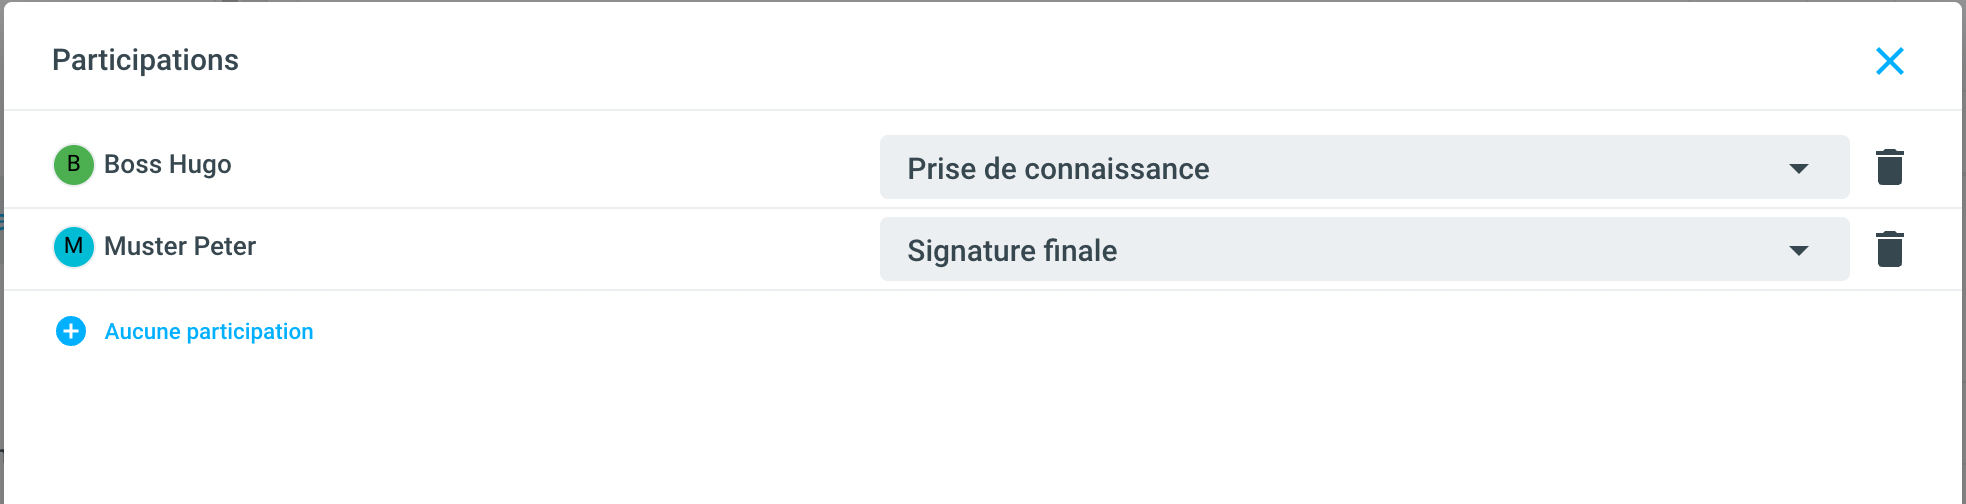
Task: Open the Prise de connaissance dropdown
Action: 1363,168
